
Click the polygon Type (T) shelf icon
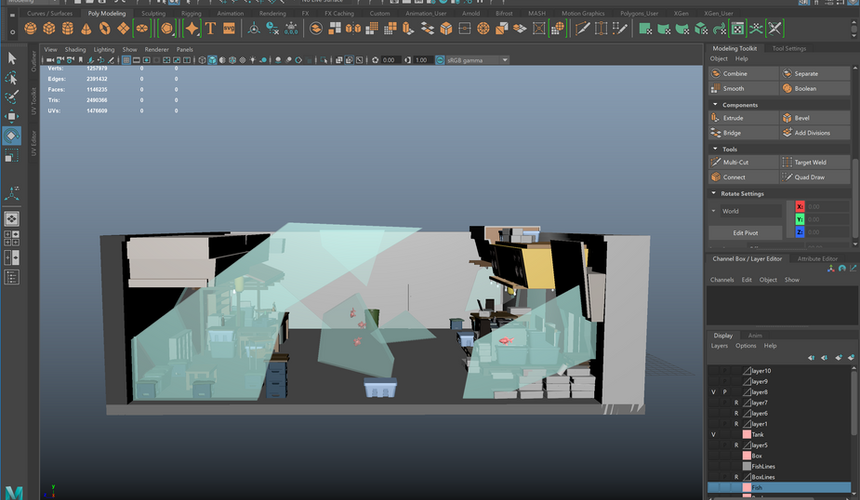coord(210,29)
